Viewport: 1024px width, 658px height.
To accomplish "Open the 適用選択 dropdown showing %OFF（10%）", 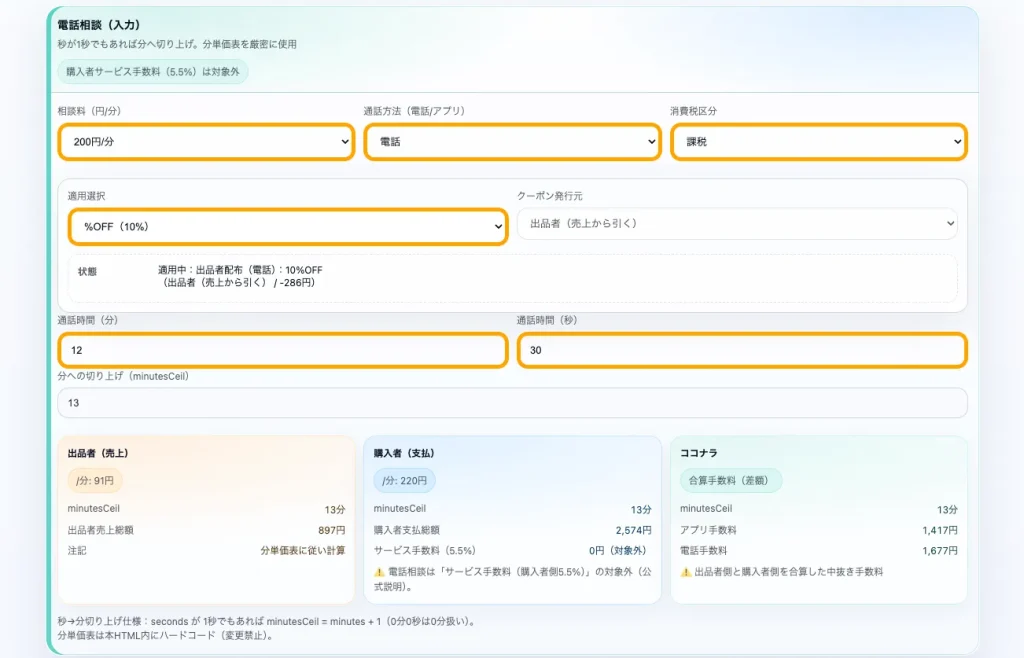I will tap(287, 227).
